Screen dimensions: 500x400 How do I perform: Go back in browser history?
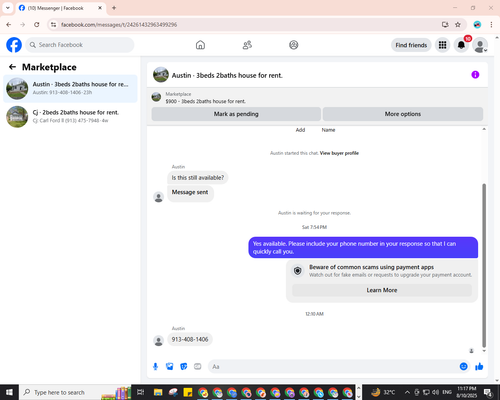click(x=9, y=25)
